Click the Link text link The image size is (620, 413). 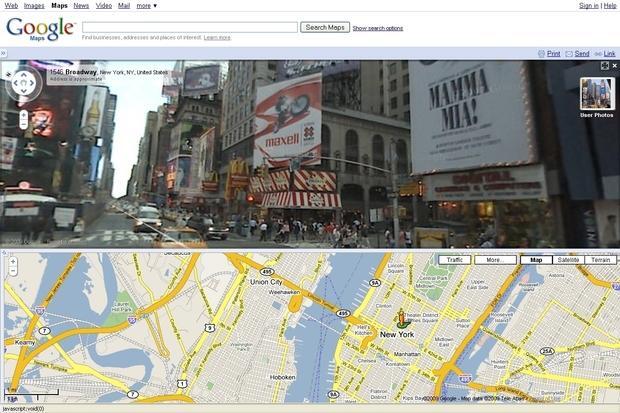click(x=609, y=54)
